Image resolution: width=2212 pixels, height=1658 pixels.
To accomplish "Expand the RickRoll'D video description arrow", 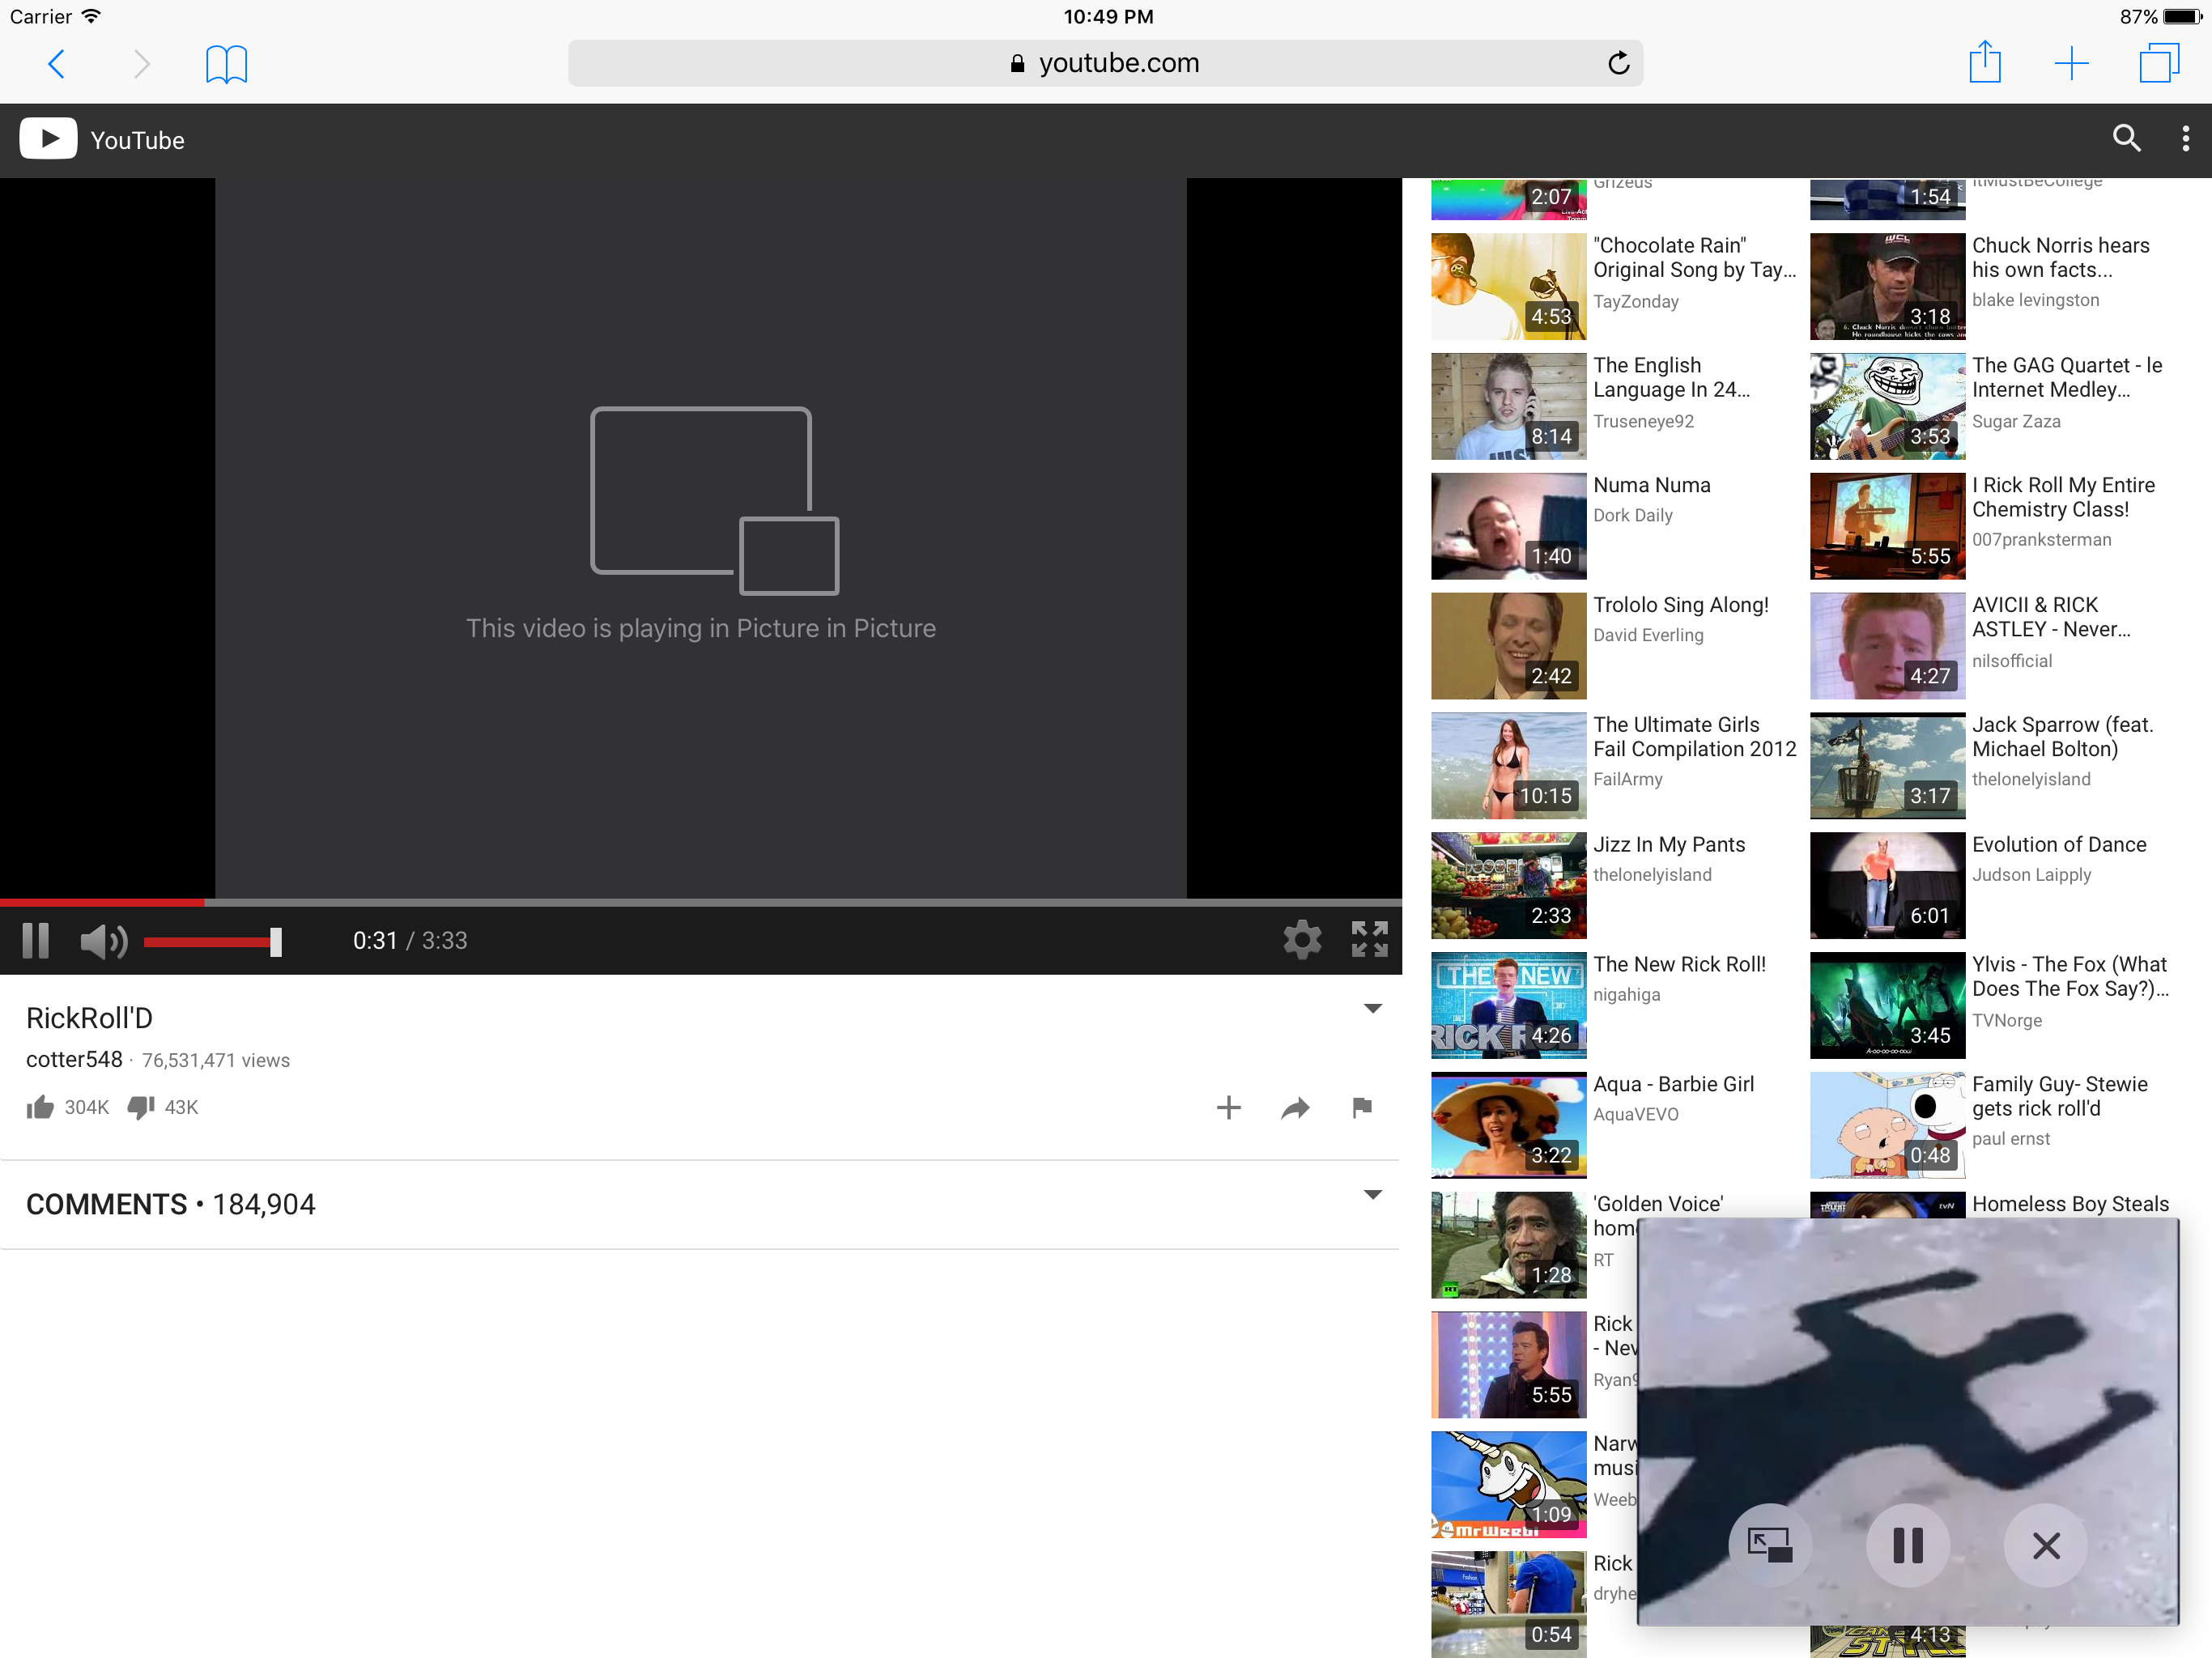I will [1372, 1008].
